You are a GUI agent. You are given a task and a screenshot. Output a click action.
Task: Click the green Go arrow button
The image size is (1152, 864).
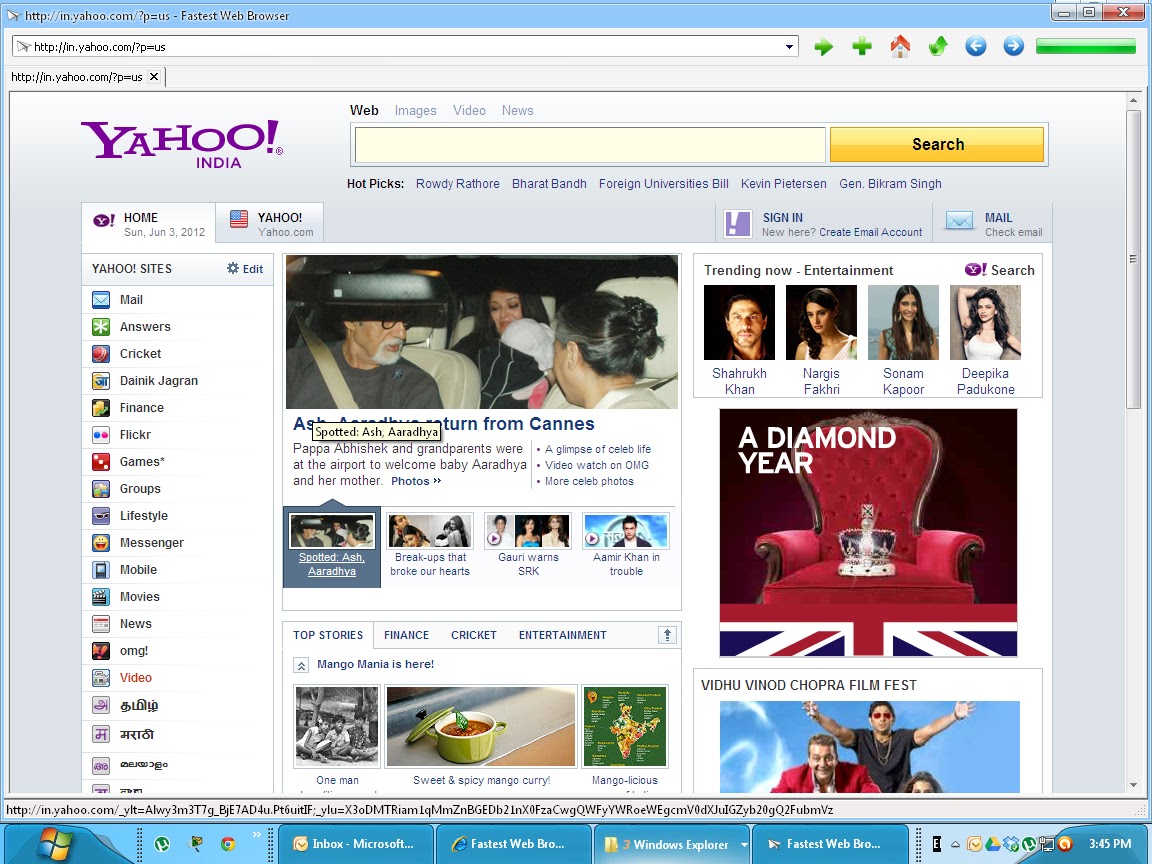[x=824, y=47]
